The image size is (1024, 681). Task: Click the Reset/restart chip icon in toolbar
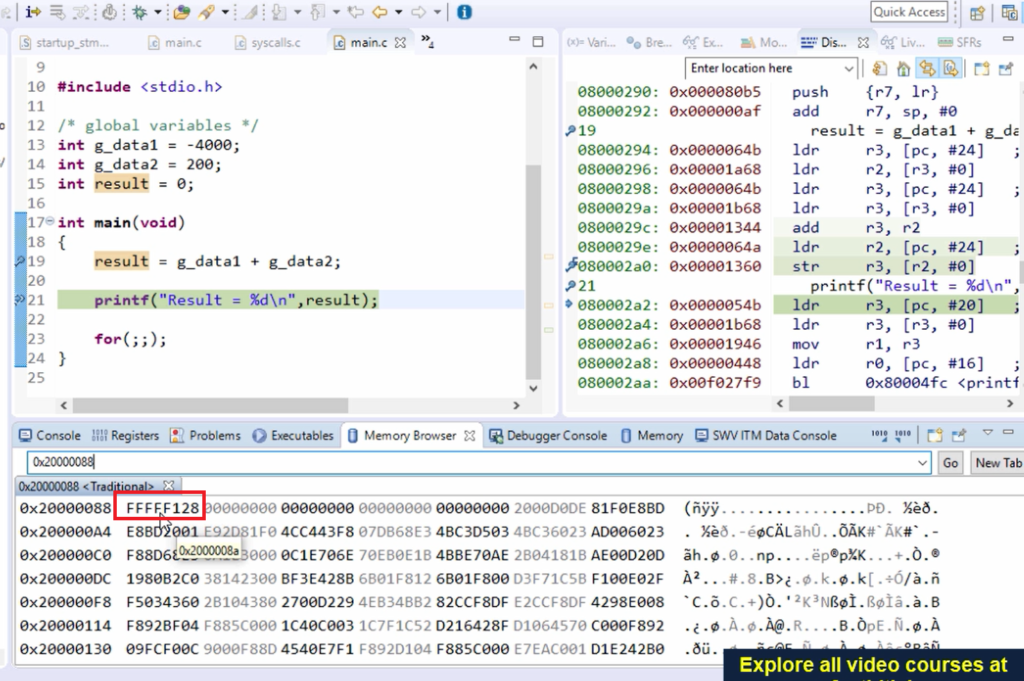coord(109,12)
